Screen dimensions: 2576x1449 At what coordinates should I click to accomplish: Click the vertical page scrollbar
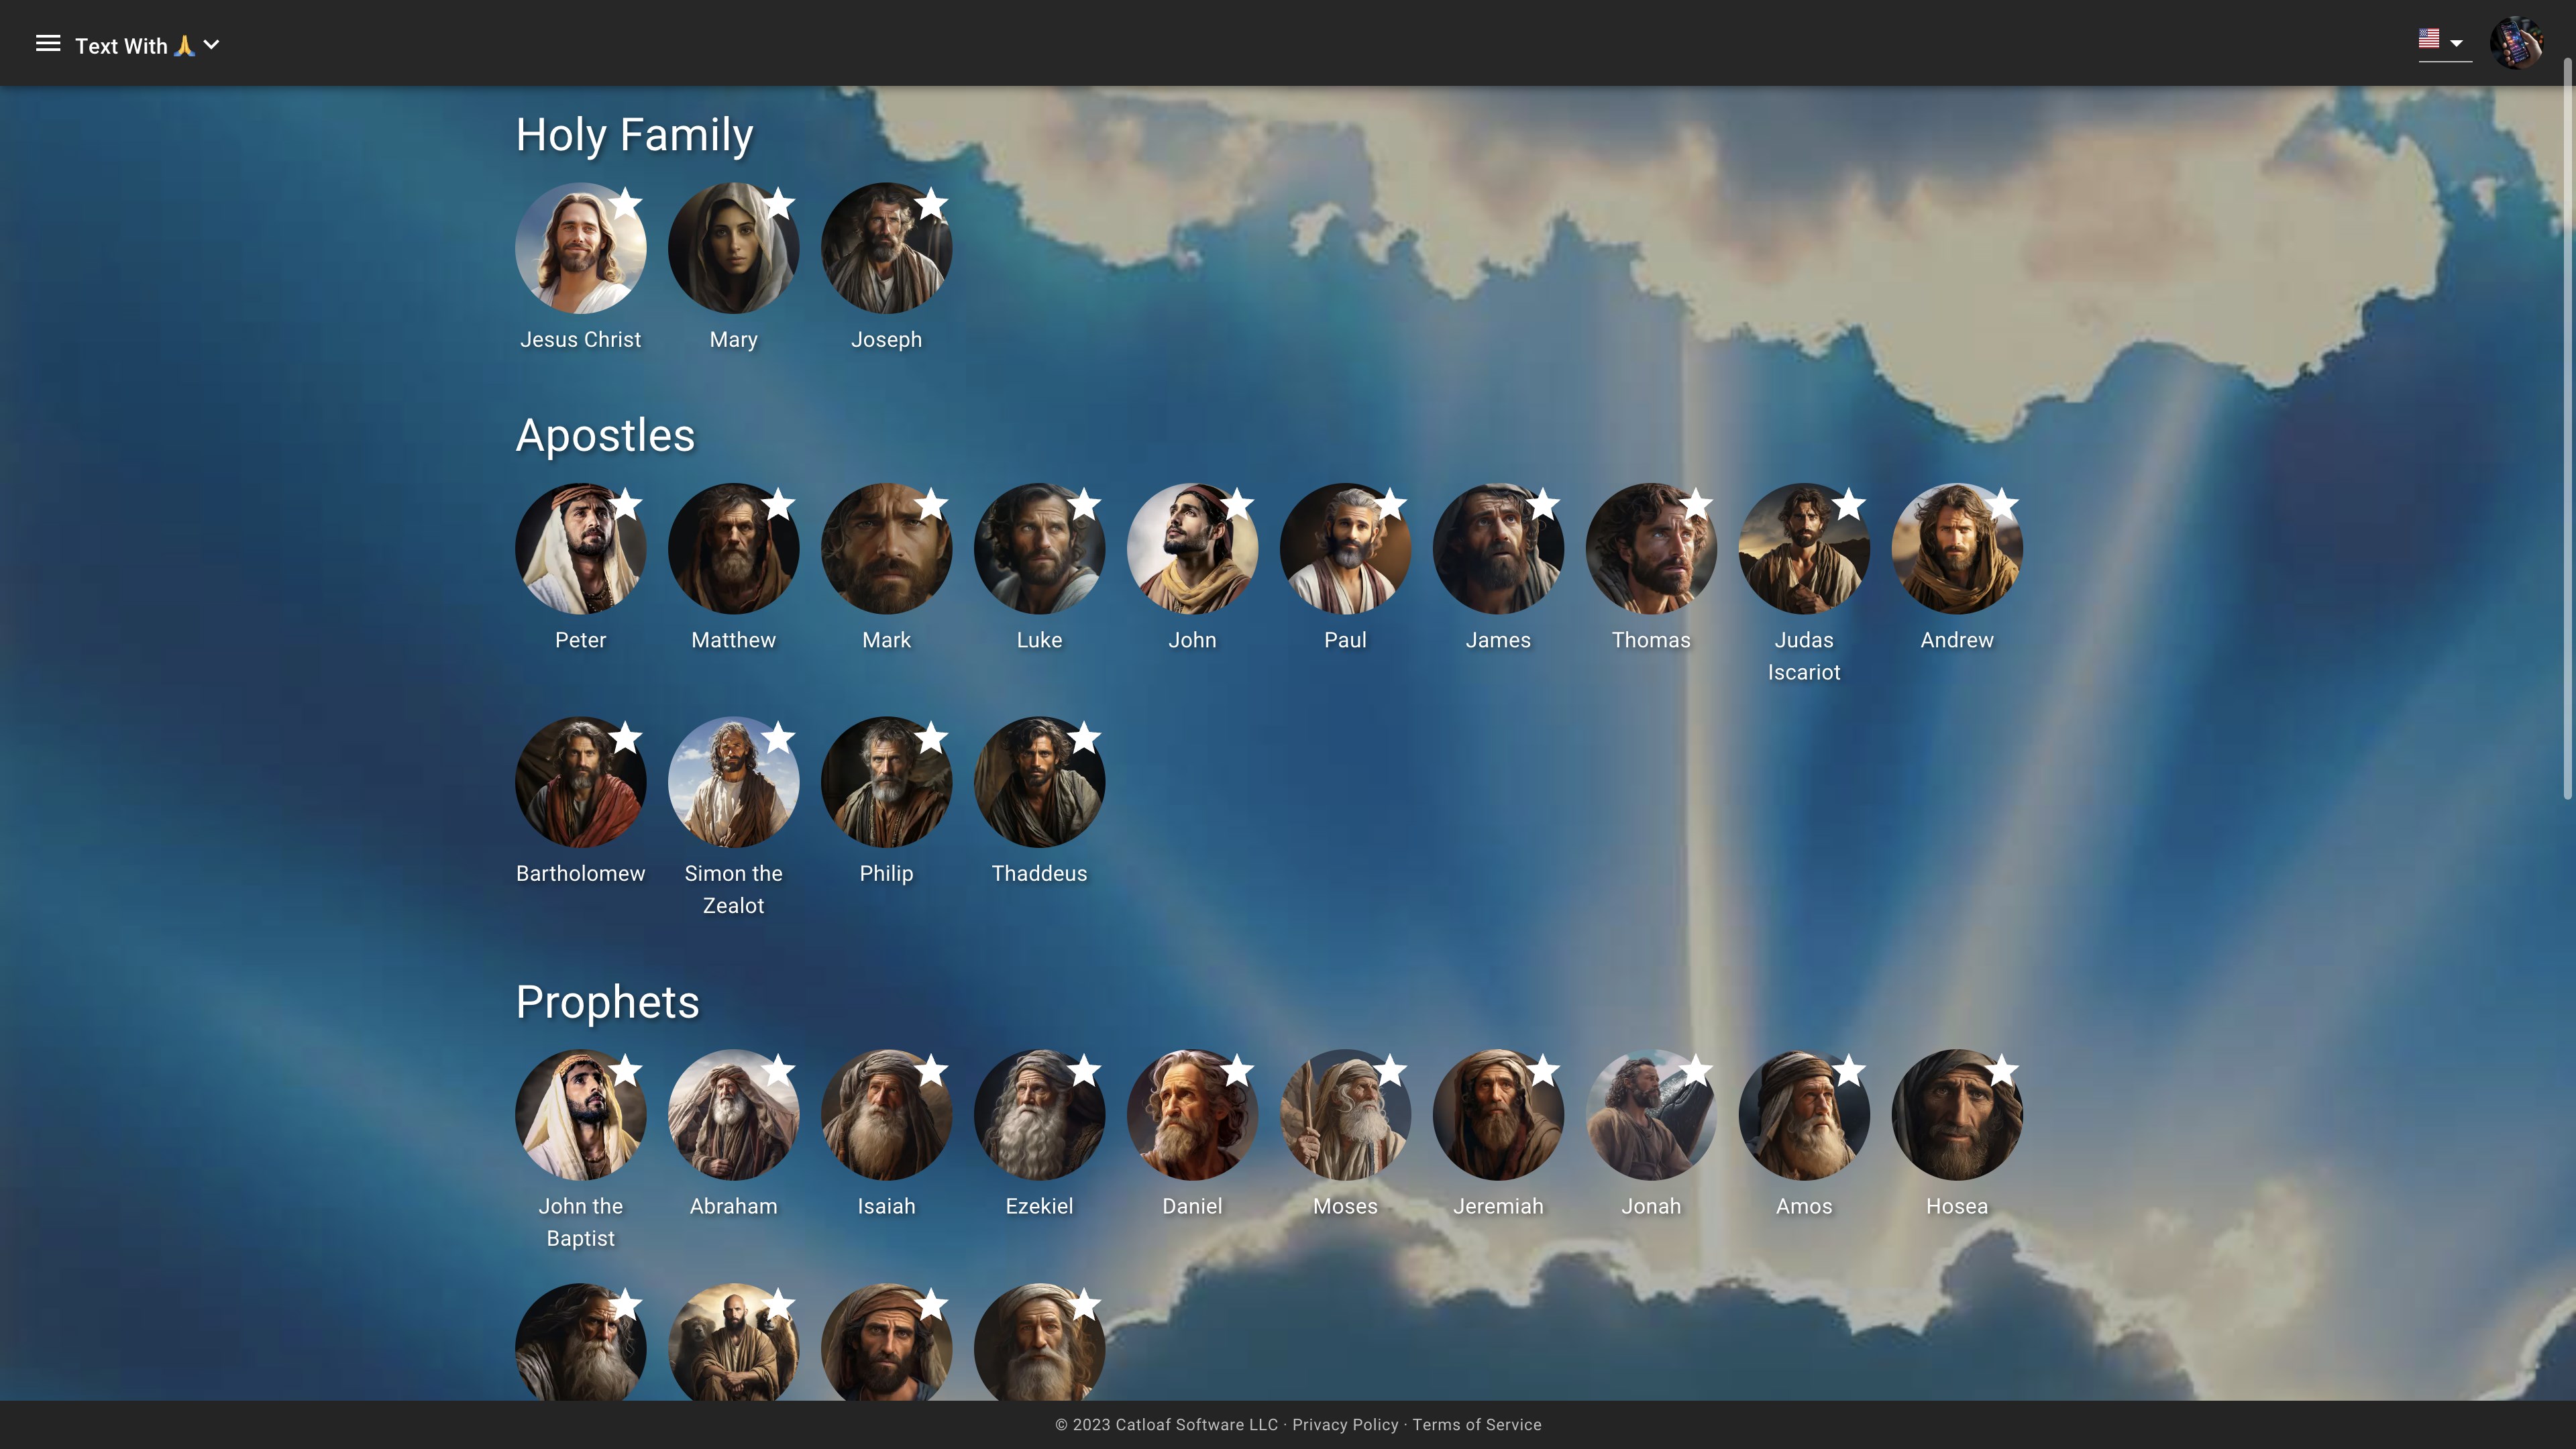tap(2567, 430)
